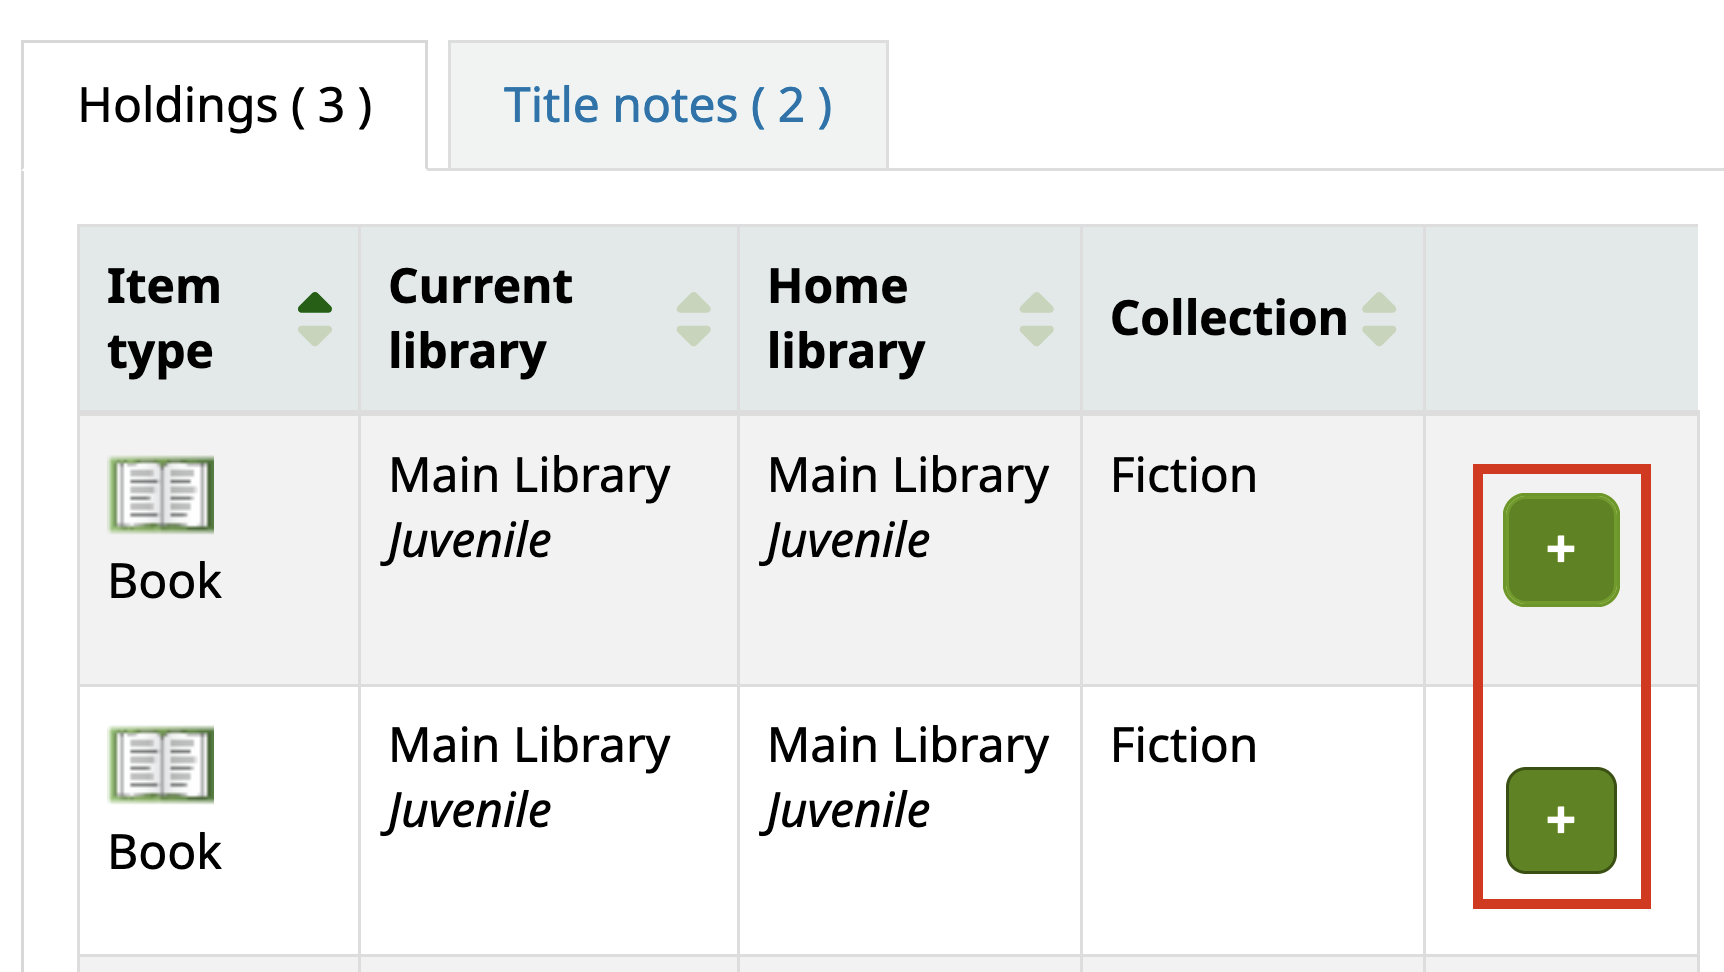Viewport: 1724px width, 972px height.
Task: Click the sort arrows in Home library header
Action: (x=1037, y=319)
